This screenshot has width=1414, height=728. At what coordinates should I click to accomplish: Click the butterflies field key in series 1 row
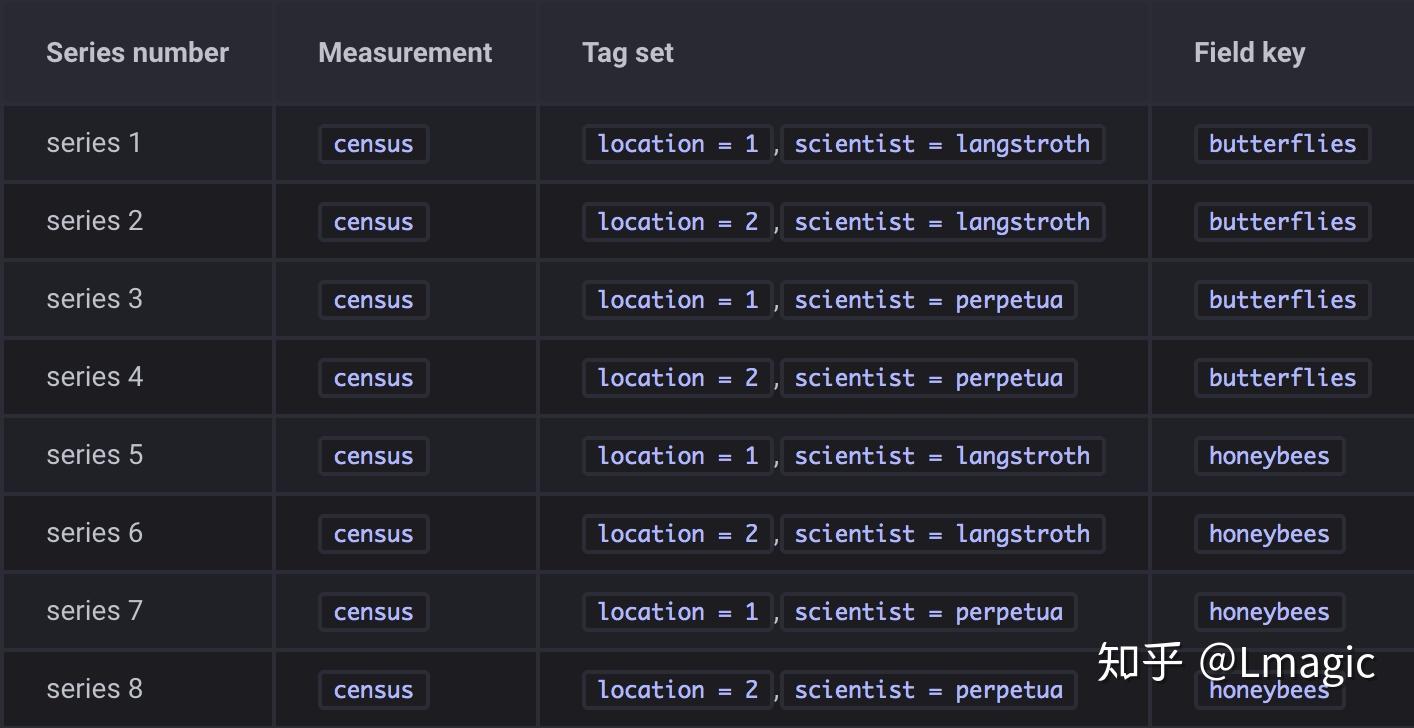tap(1282, 144)
